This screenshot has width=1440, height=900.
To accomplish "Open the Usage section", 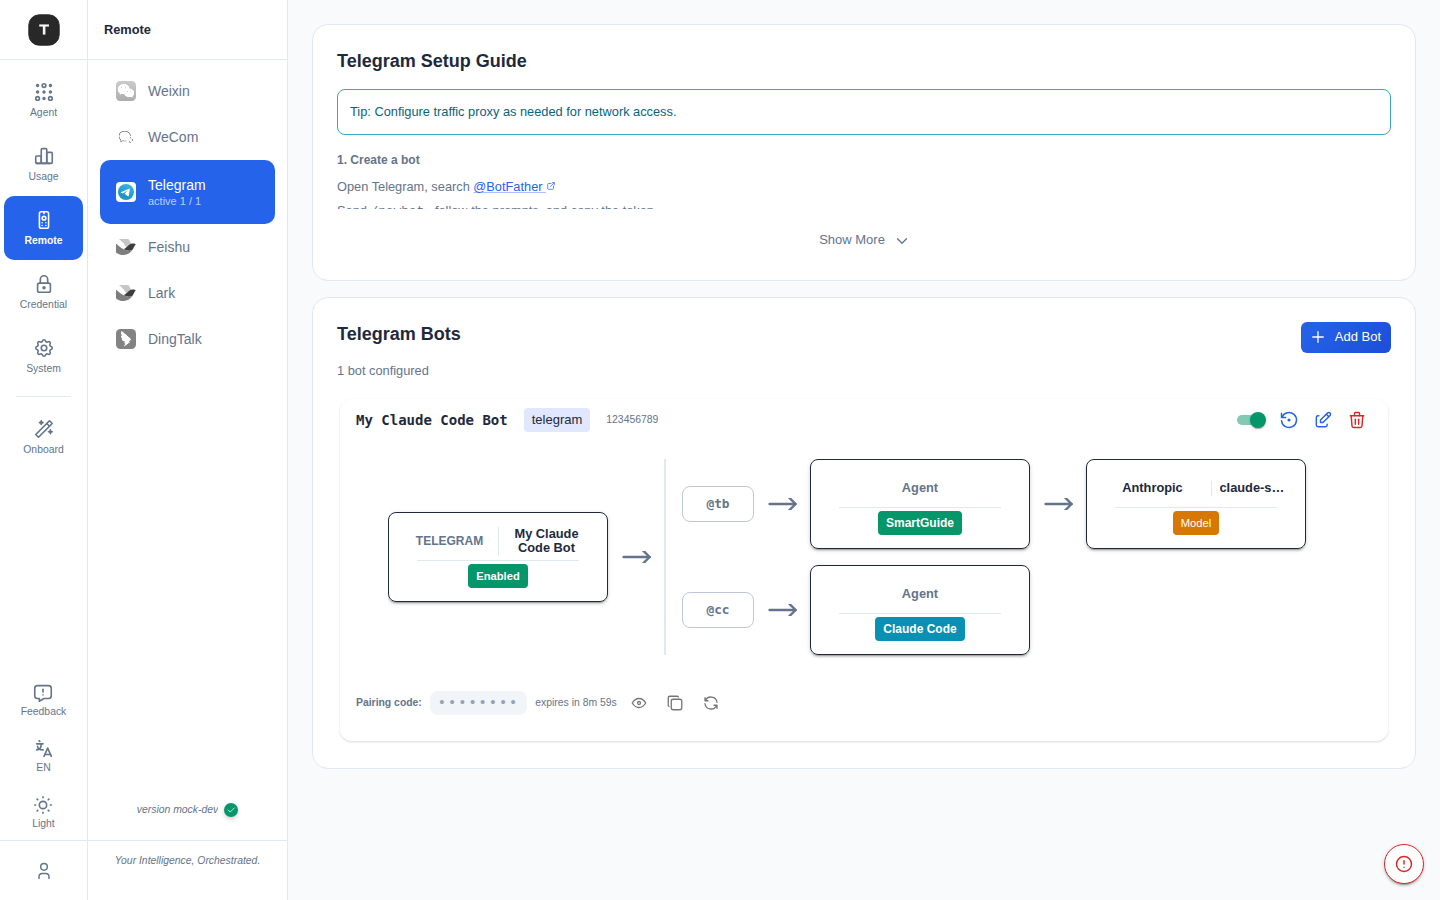I will click(x=44, y=164).
